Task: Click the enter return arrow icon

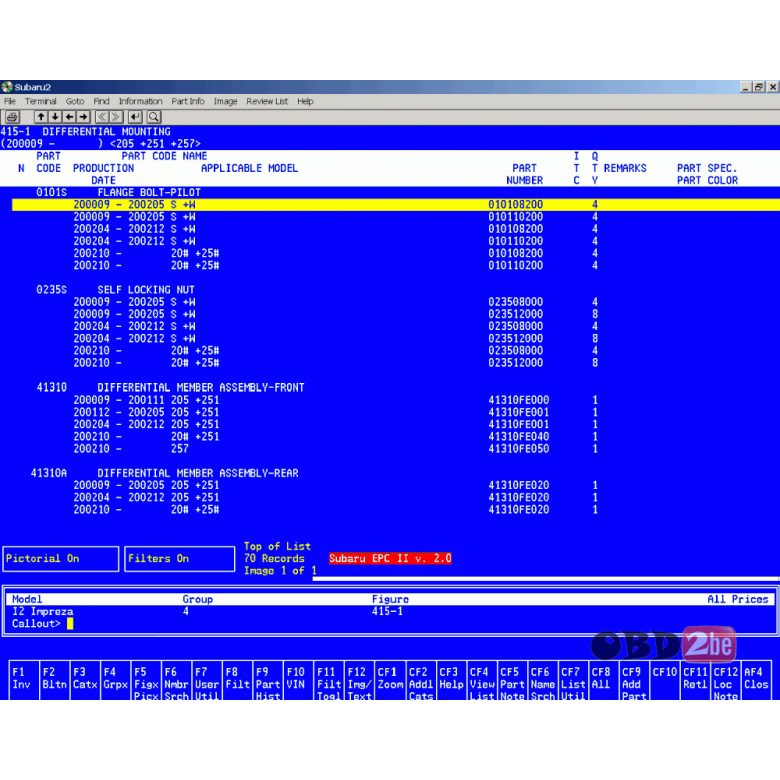Action: pos(135,117)
